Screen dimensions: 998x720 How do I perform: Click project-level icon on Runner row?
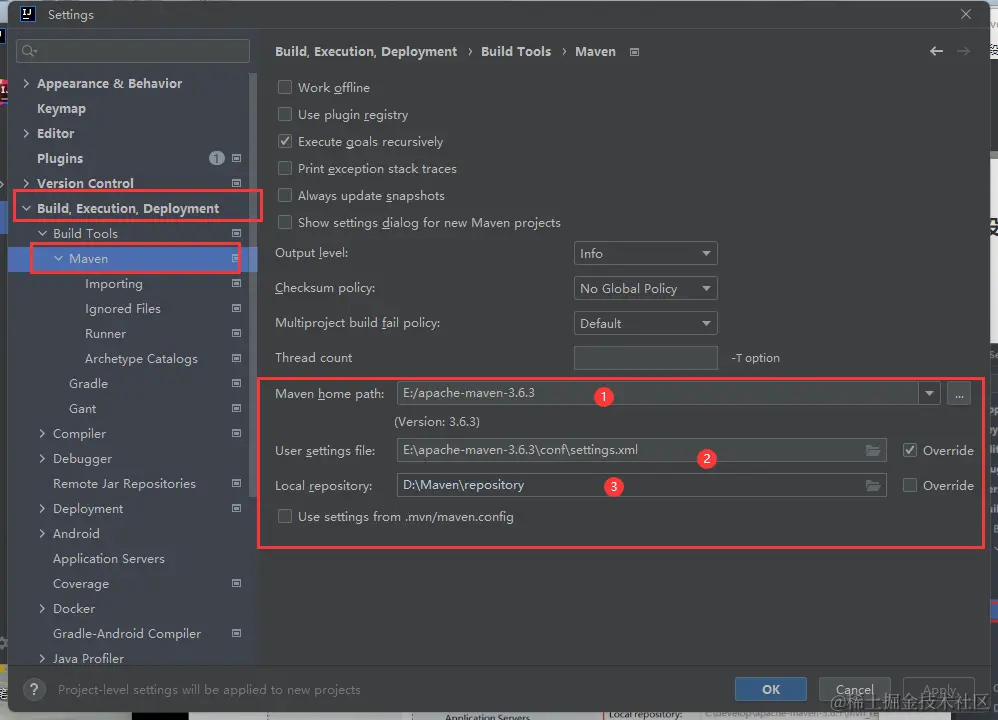(236, 333)
